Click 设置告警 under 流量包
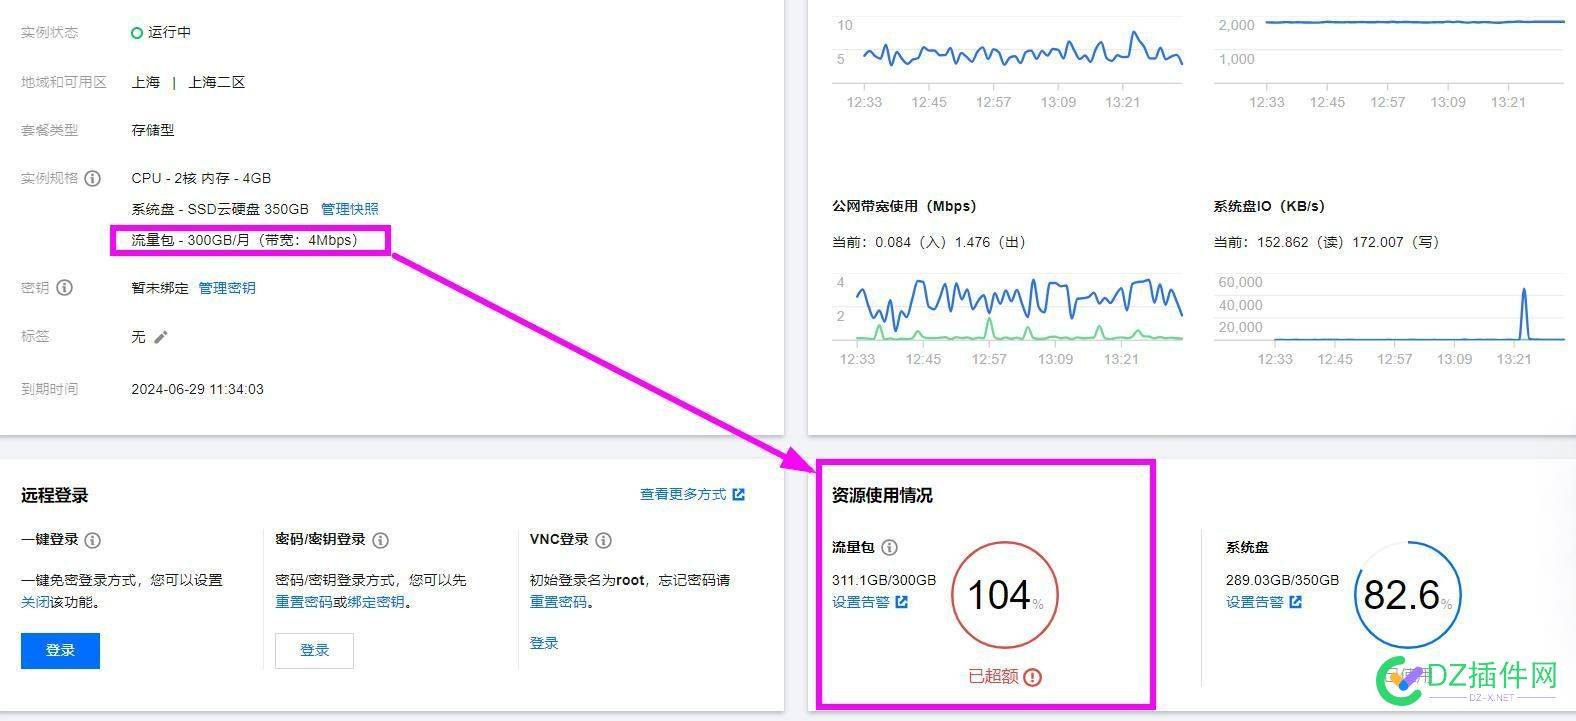 [x=861, y=602]
